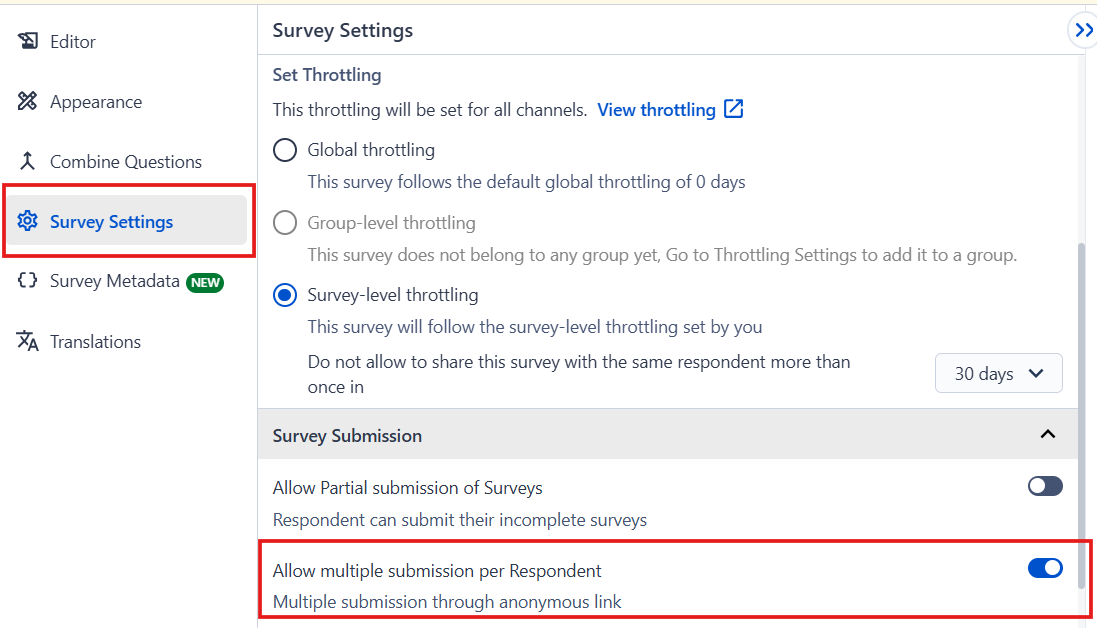The width and height of the screenshot is (1097, 628).
Task: Click the Appearance brush icon
Action: [28, 102]
